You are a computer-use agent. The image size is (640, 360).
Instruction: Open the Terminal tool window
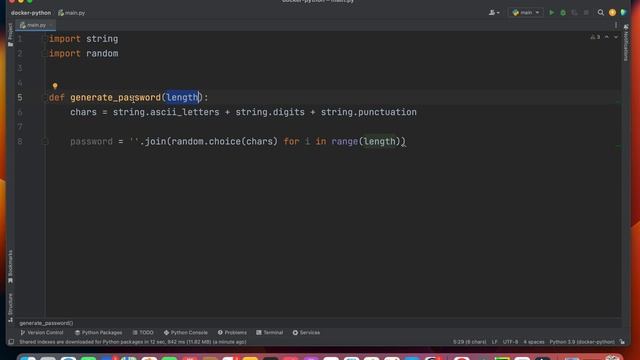(x=269, y=333)
